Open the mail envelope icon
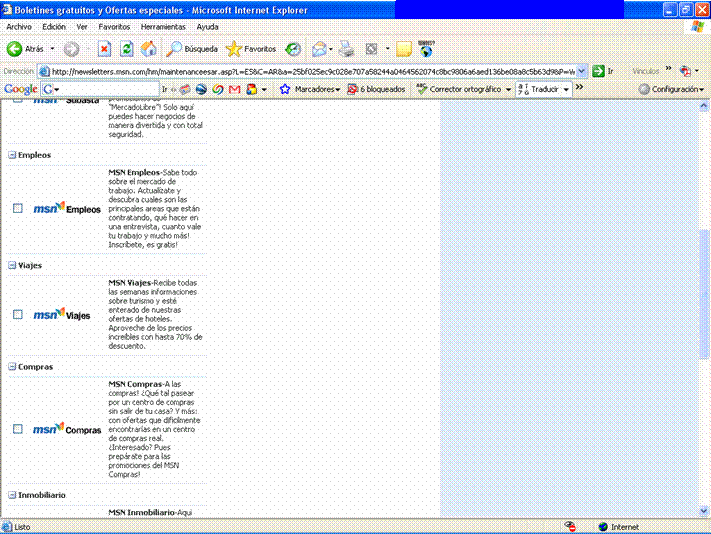The width and height of the screenshot is (711, 534). click(319, 48)
